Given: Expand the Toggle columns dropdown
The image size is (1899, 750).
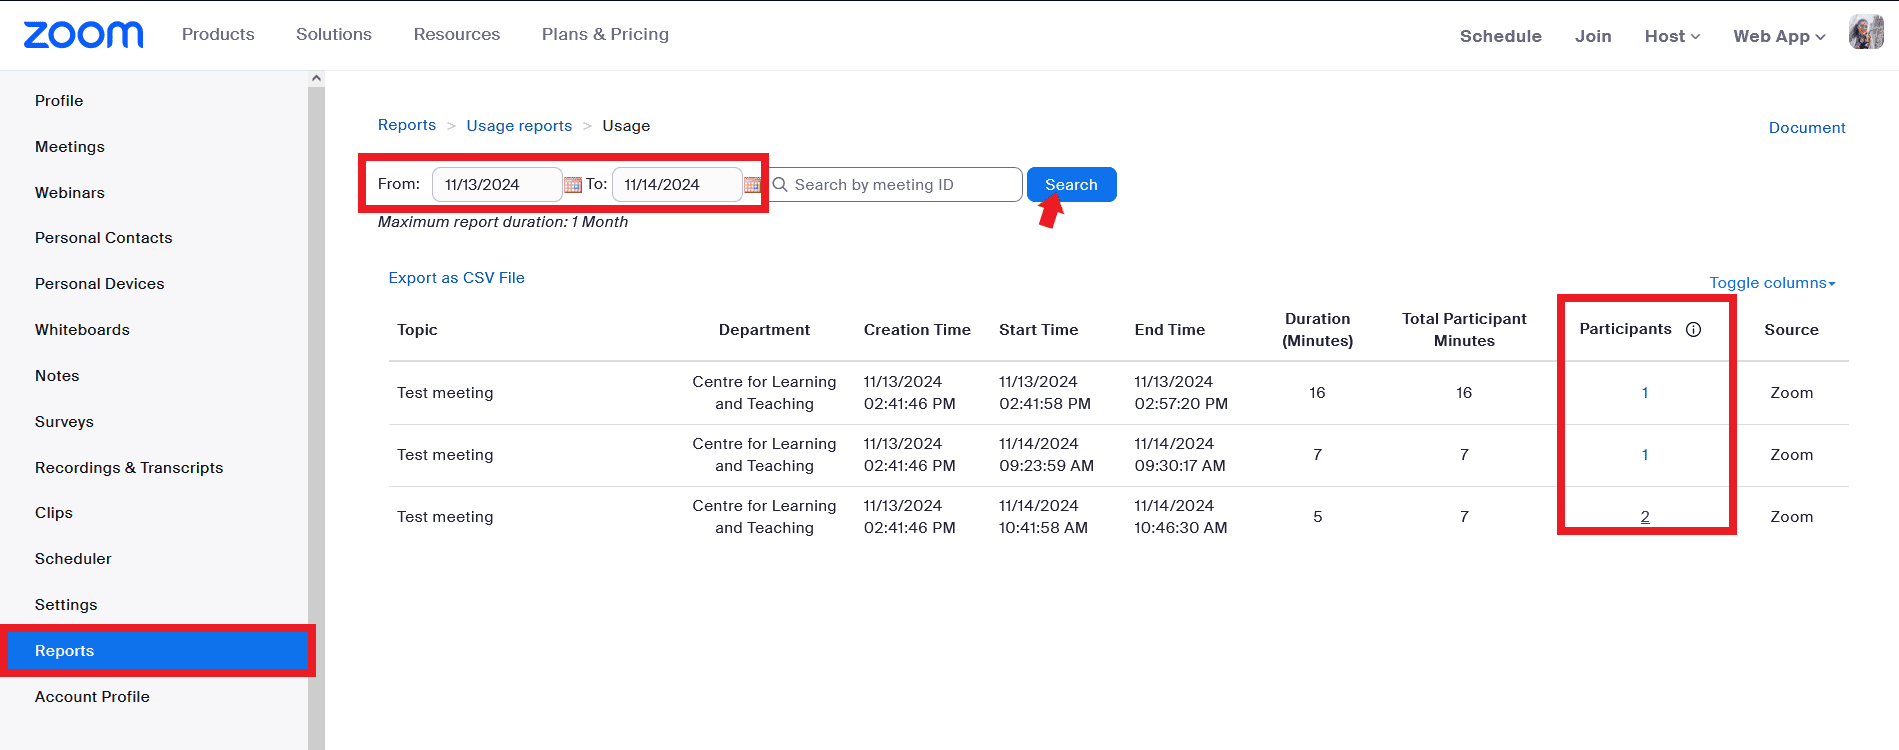Looking at the screenshot, I should click(1771, 283).
